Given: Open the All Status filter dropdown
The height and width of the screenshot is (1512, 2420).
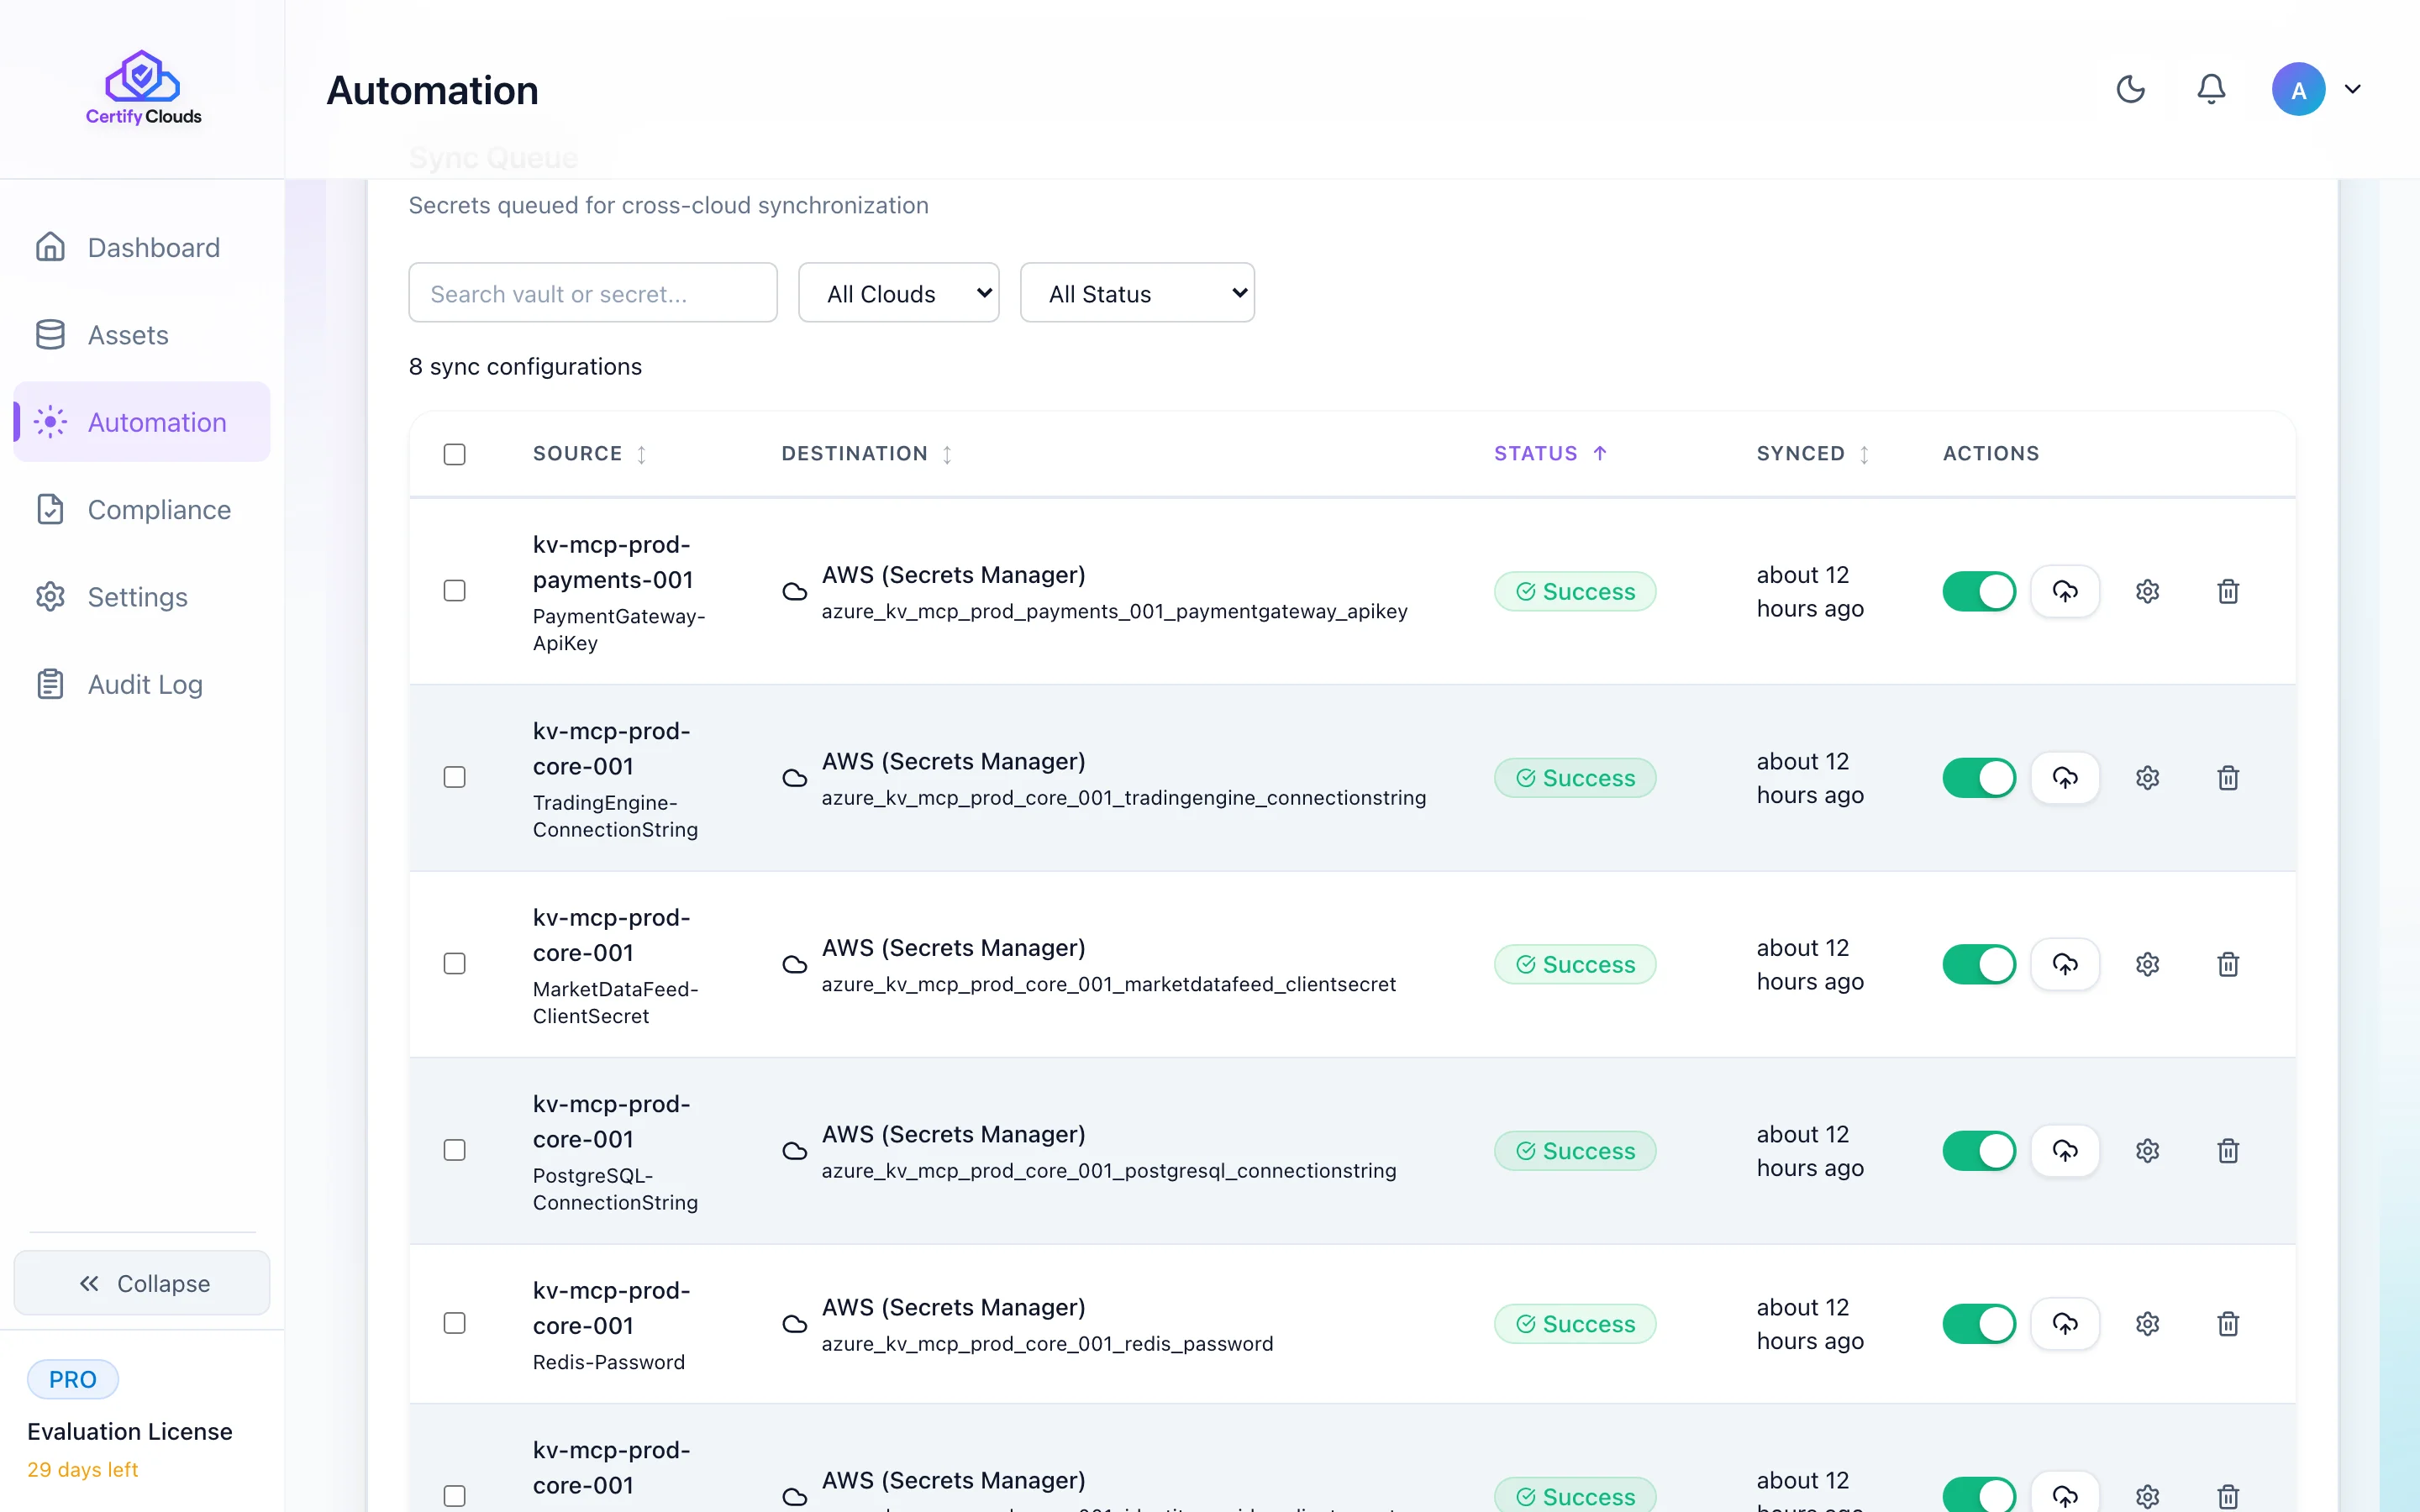Looking at the screenshot, I should click(1137, 292).
